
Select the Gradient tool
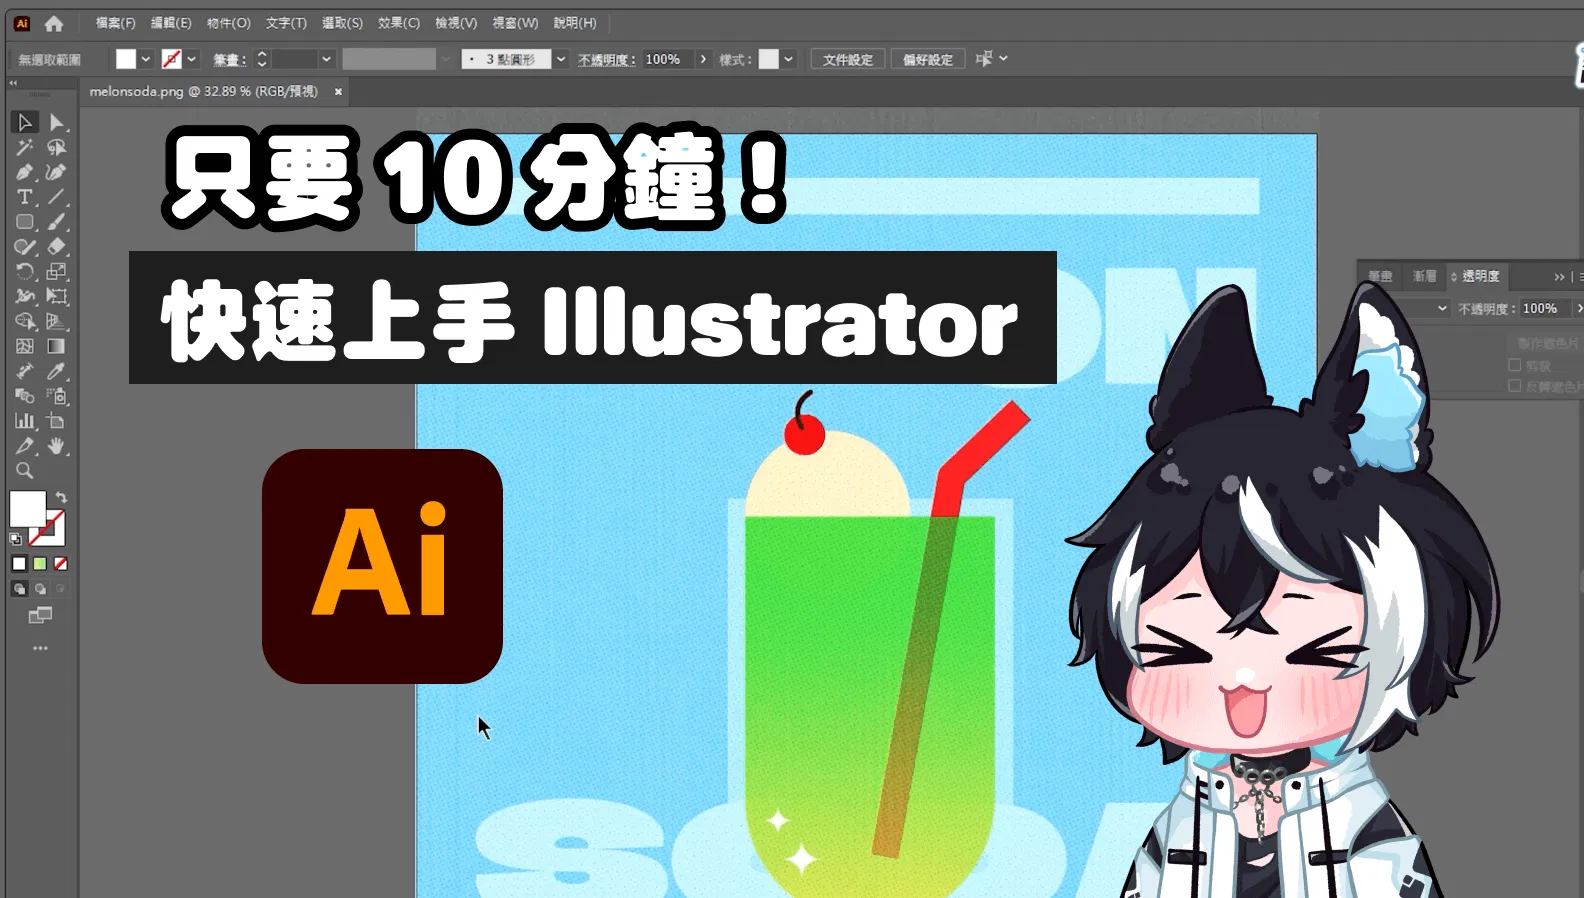pyautogui.click(x=57, y=346)
